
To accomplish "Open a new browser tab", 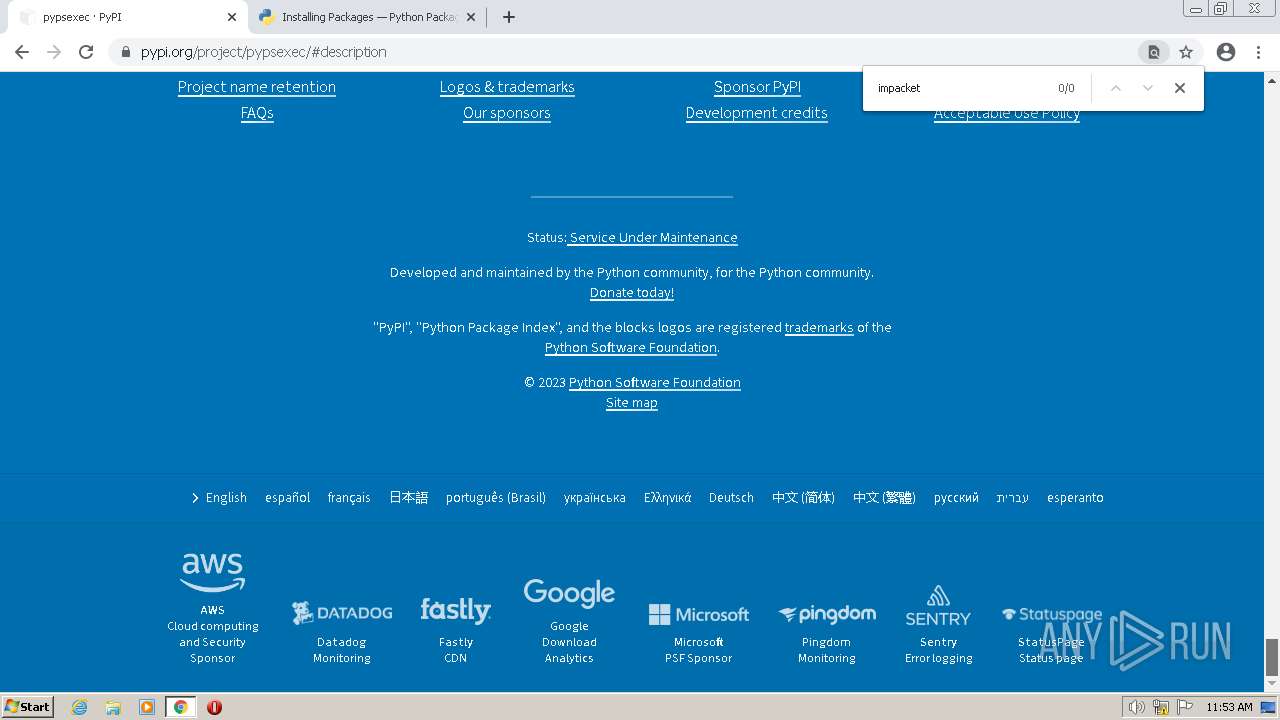I will (509, 17).
